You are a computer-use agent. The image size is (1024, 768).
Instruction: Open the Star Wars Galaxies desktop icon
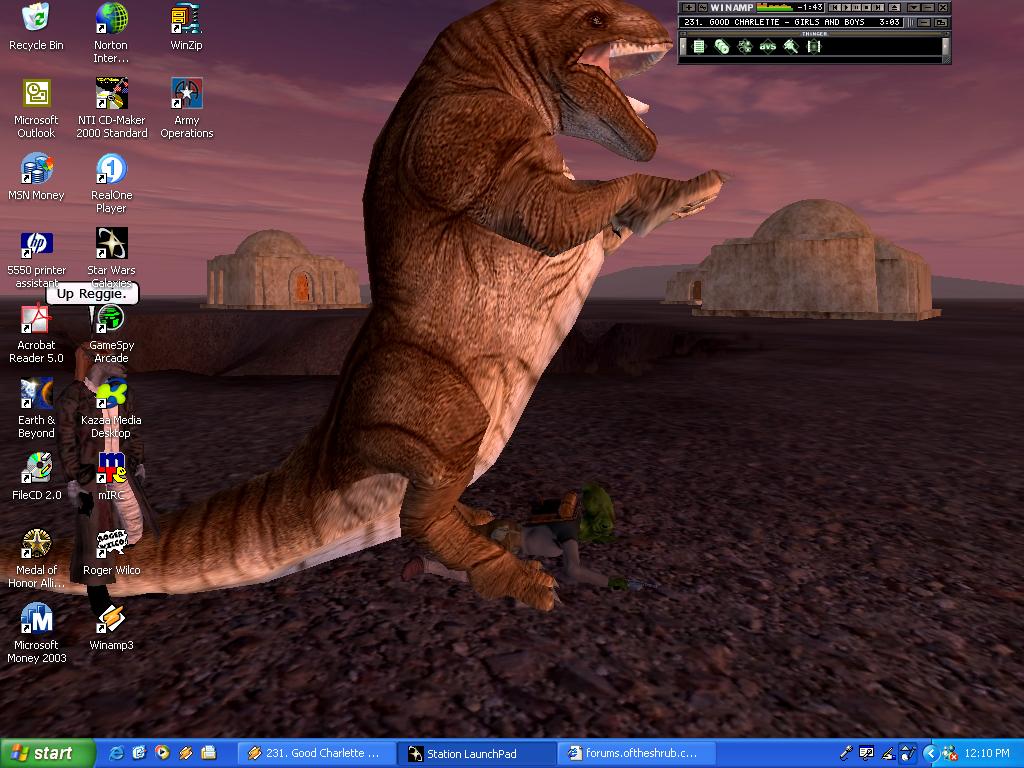[110, 245]
